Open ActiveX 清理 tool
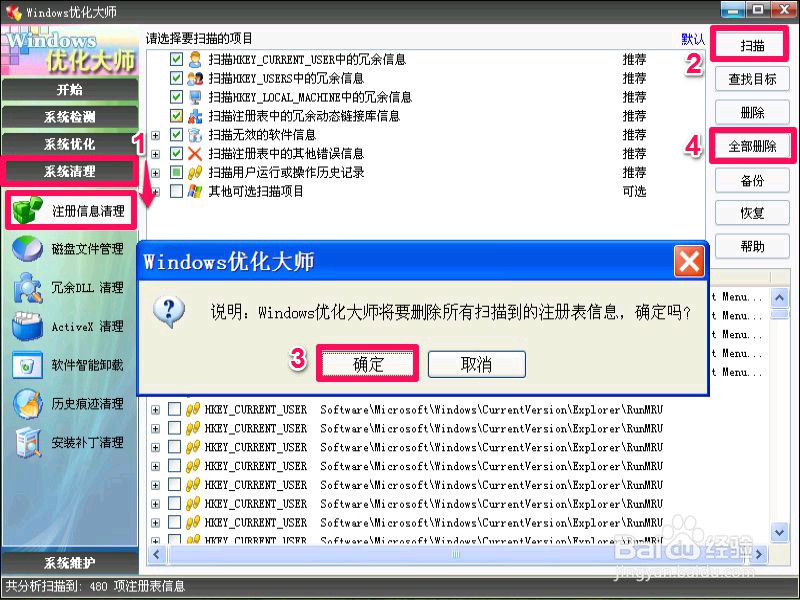 (68, 327)
